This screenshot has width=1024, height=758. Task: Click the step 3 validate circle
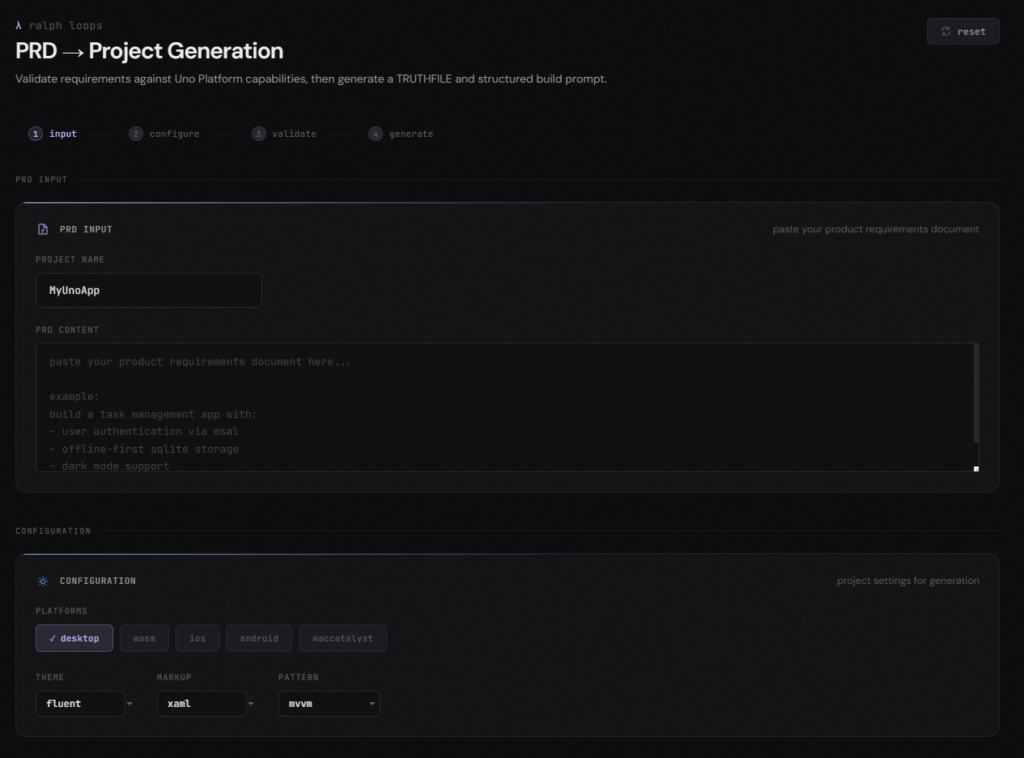tap(259, 134)
